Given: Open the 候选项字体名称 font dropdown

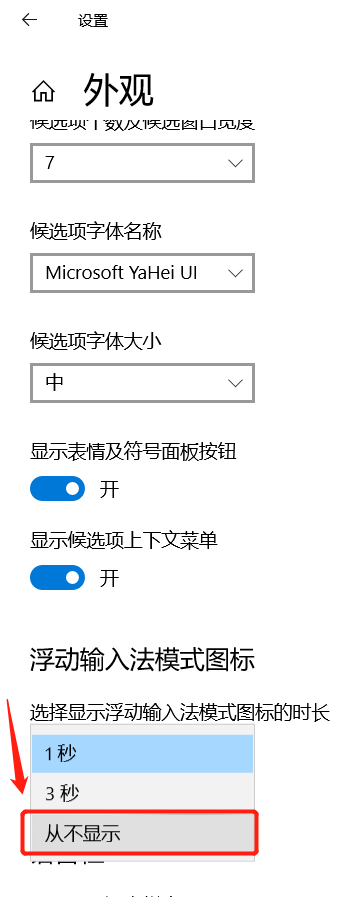Looking at the screenshot, I should (x=142, y=273).
